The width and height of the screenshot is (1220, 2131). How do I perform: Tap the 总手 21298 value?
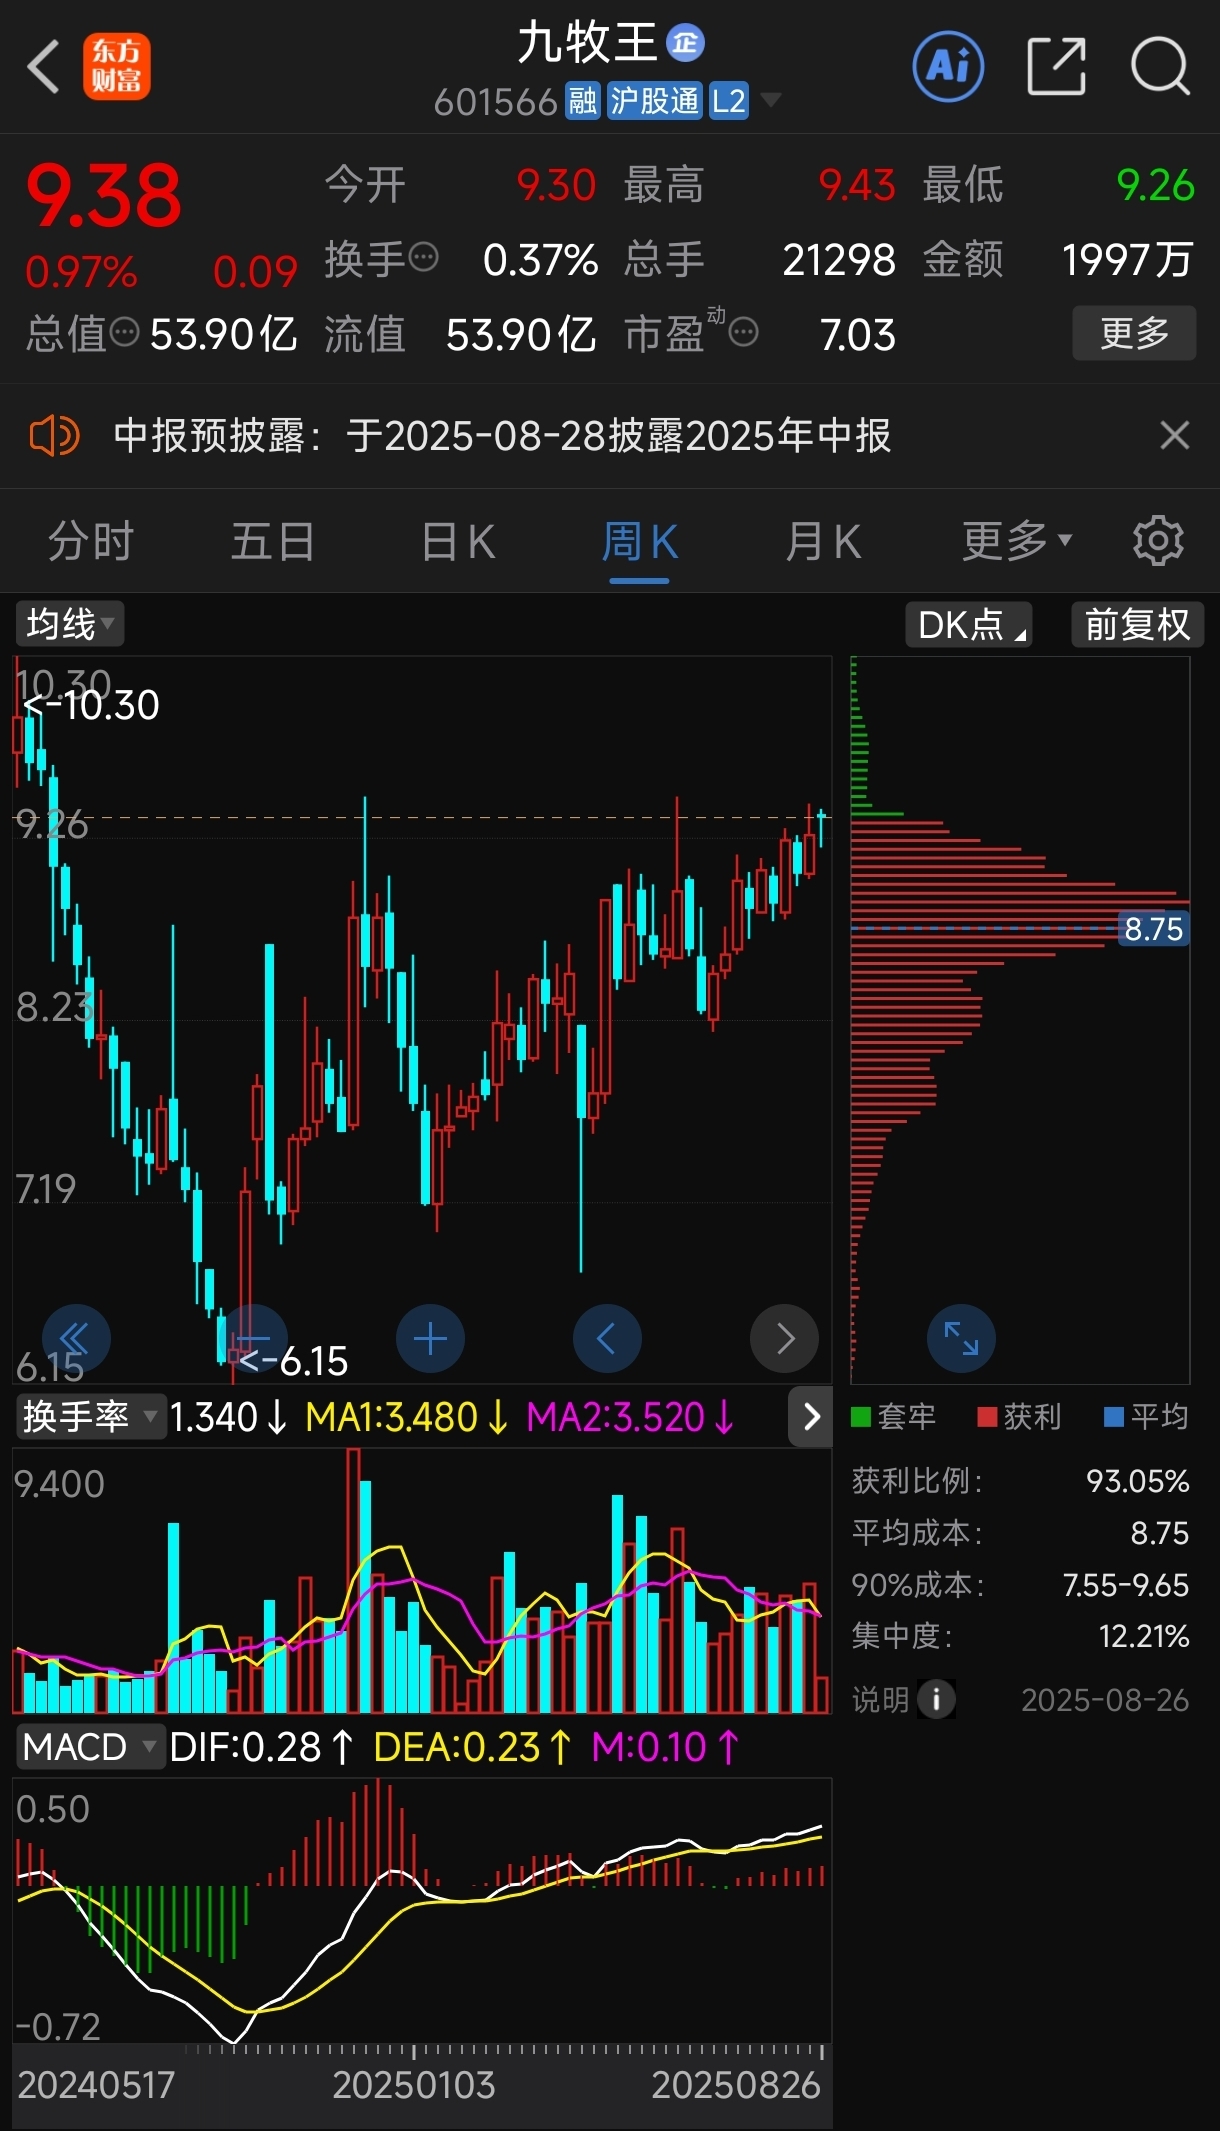pyautogui.click(x=839, y=260)
